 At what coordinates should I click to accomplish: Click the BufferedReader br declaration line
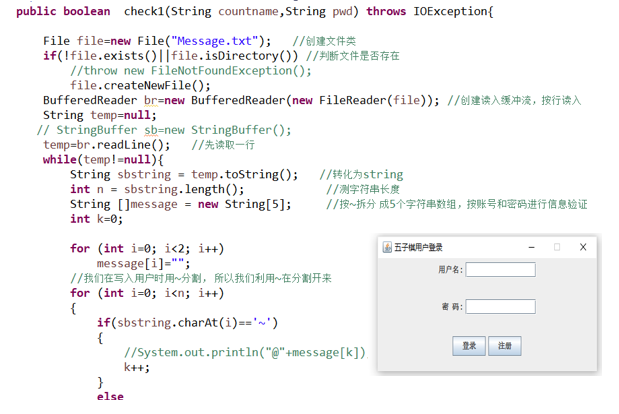point(241,100)
